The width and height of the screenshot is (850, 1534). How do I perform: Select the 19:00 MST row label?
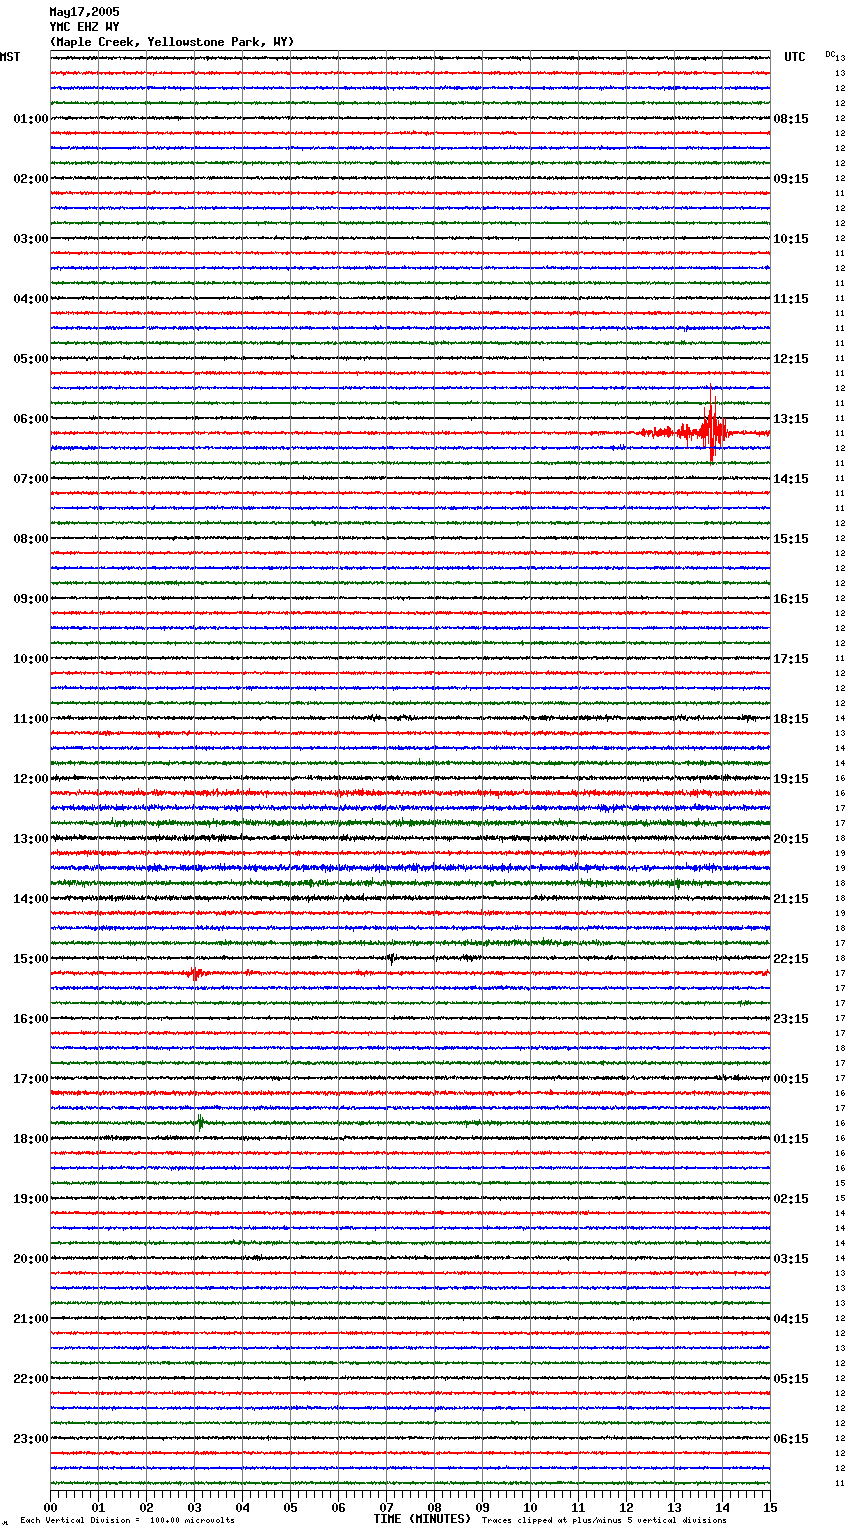(x=31, y=1199)
